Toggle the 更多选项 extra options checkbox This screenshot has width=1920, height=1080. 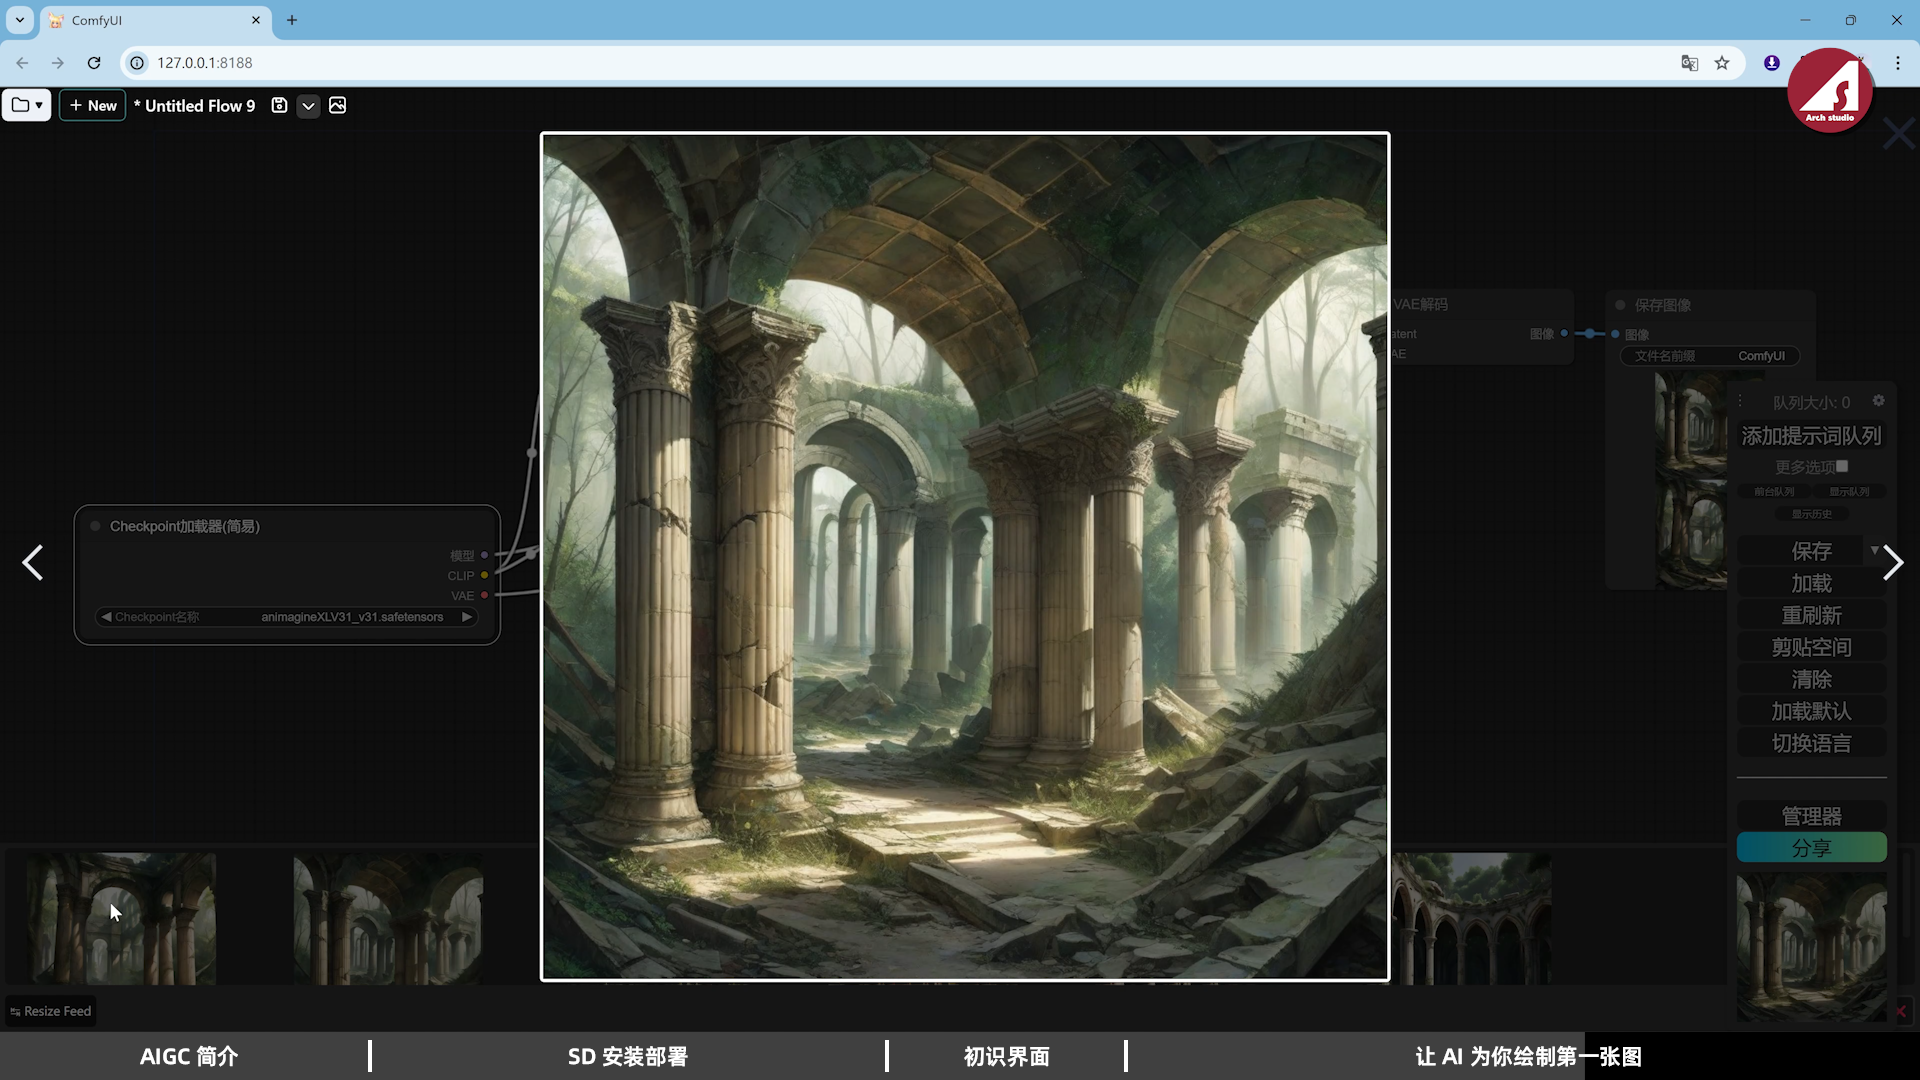[x=1842, y=466]
